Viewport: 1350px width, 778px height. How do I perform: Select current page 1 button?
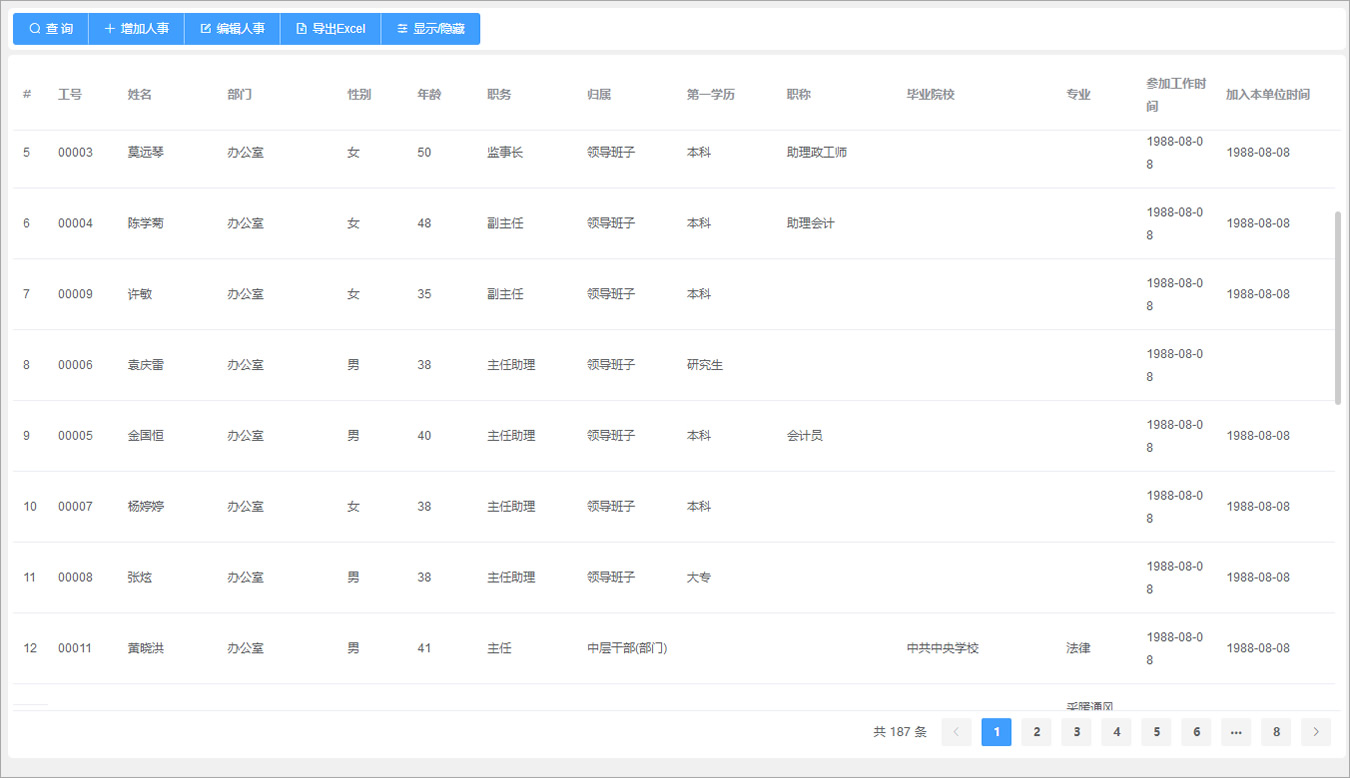coord(996,732)
